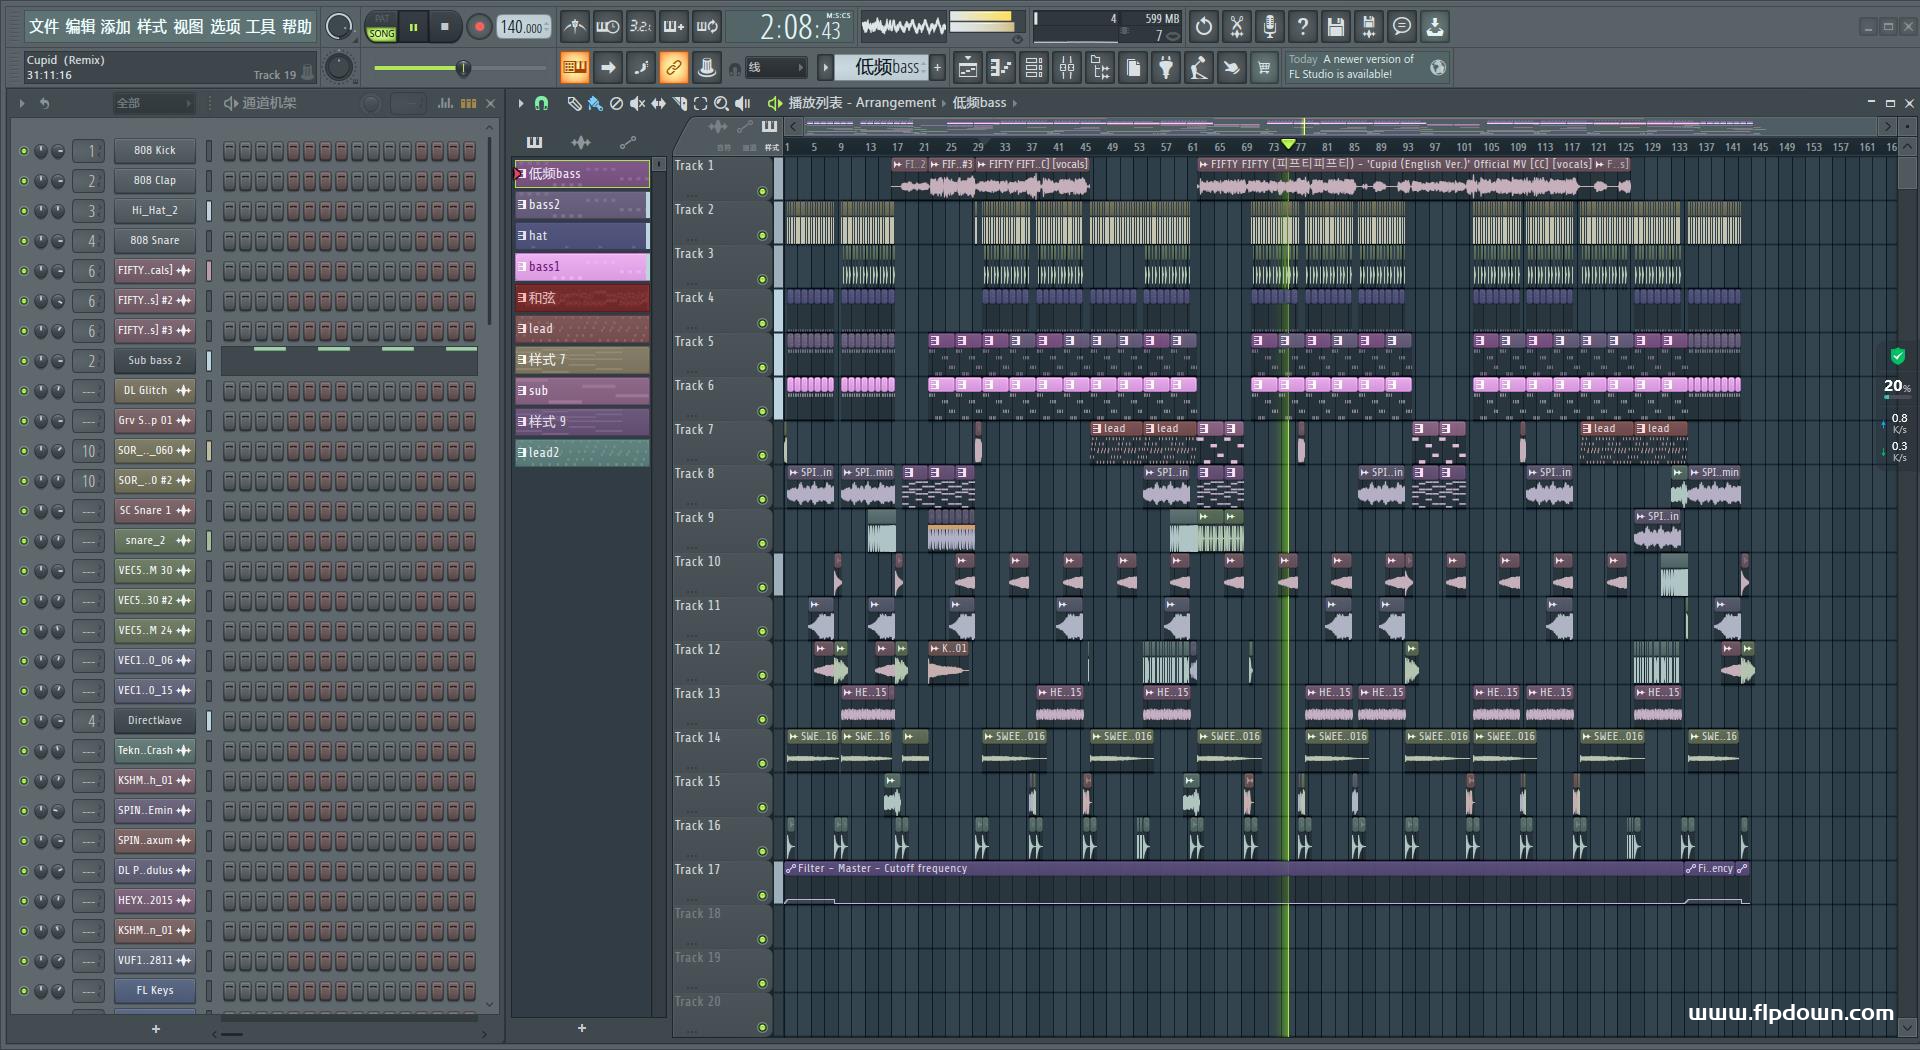The width and height of the screenshot is (1920, 1050).
Task: Click the 140.000 tempo field
Action: [x=524, y=27]
